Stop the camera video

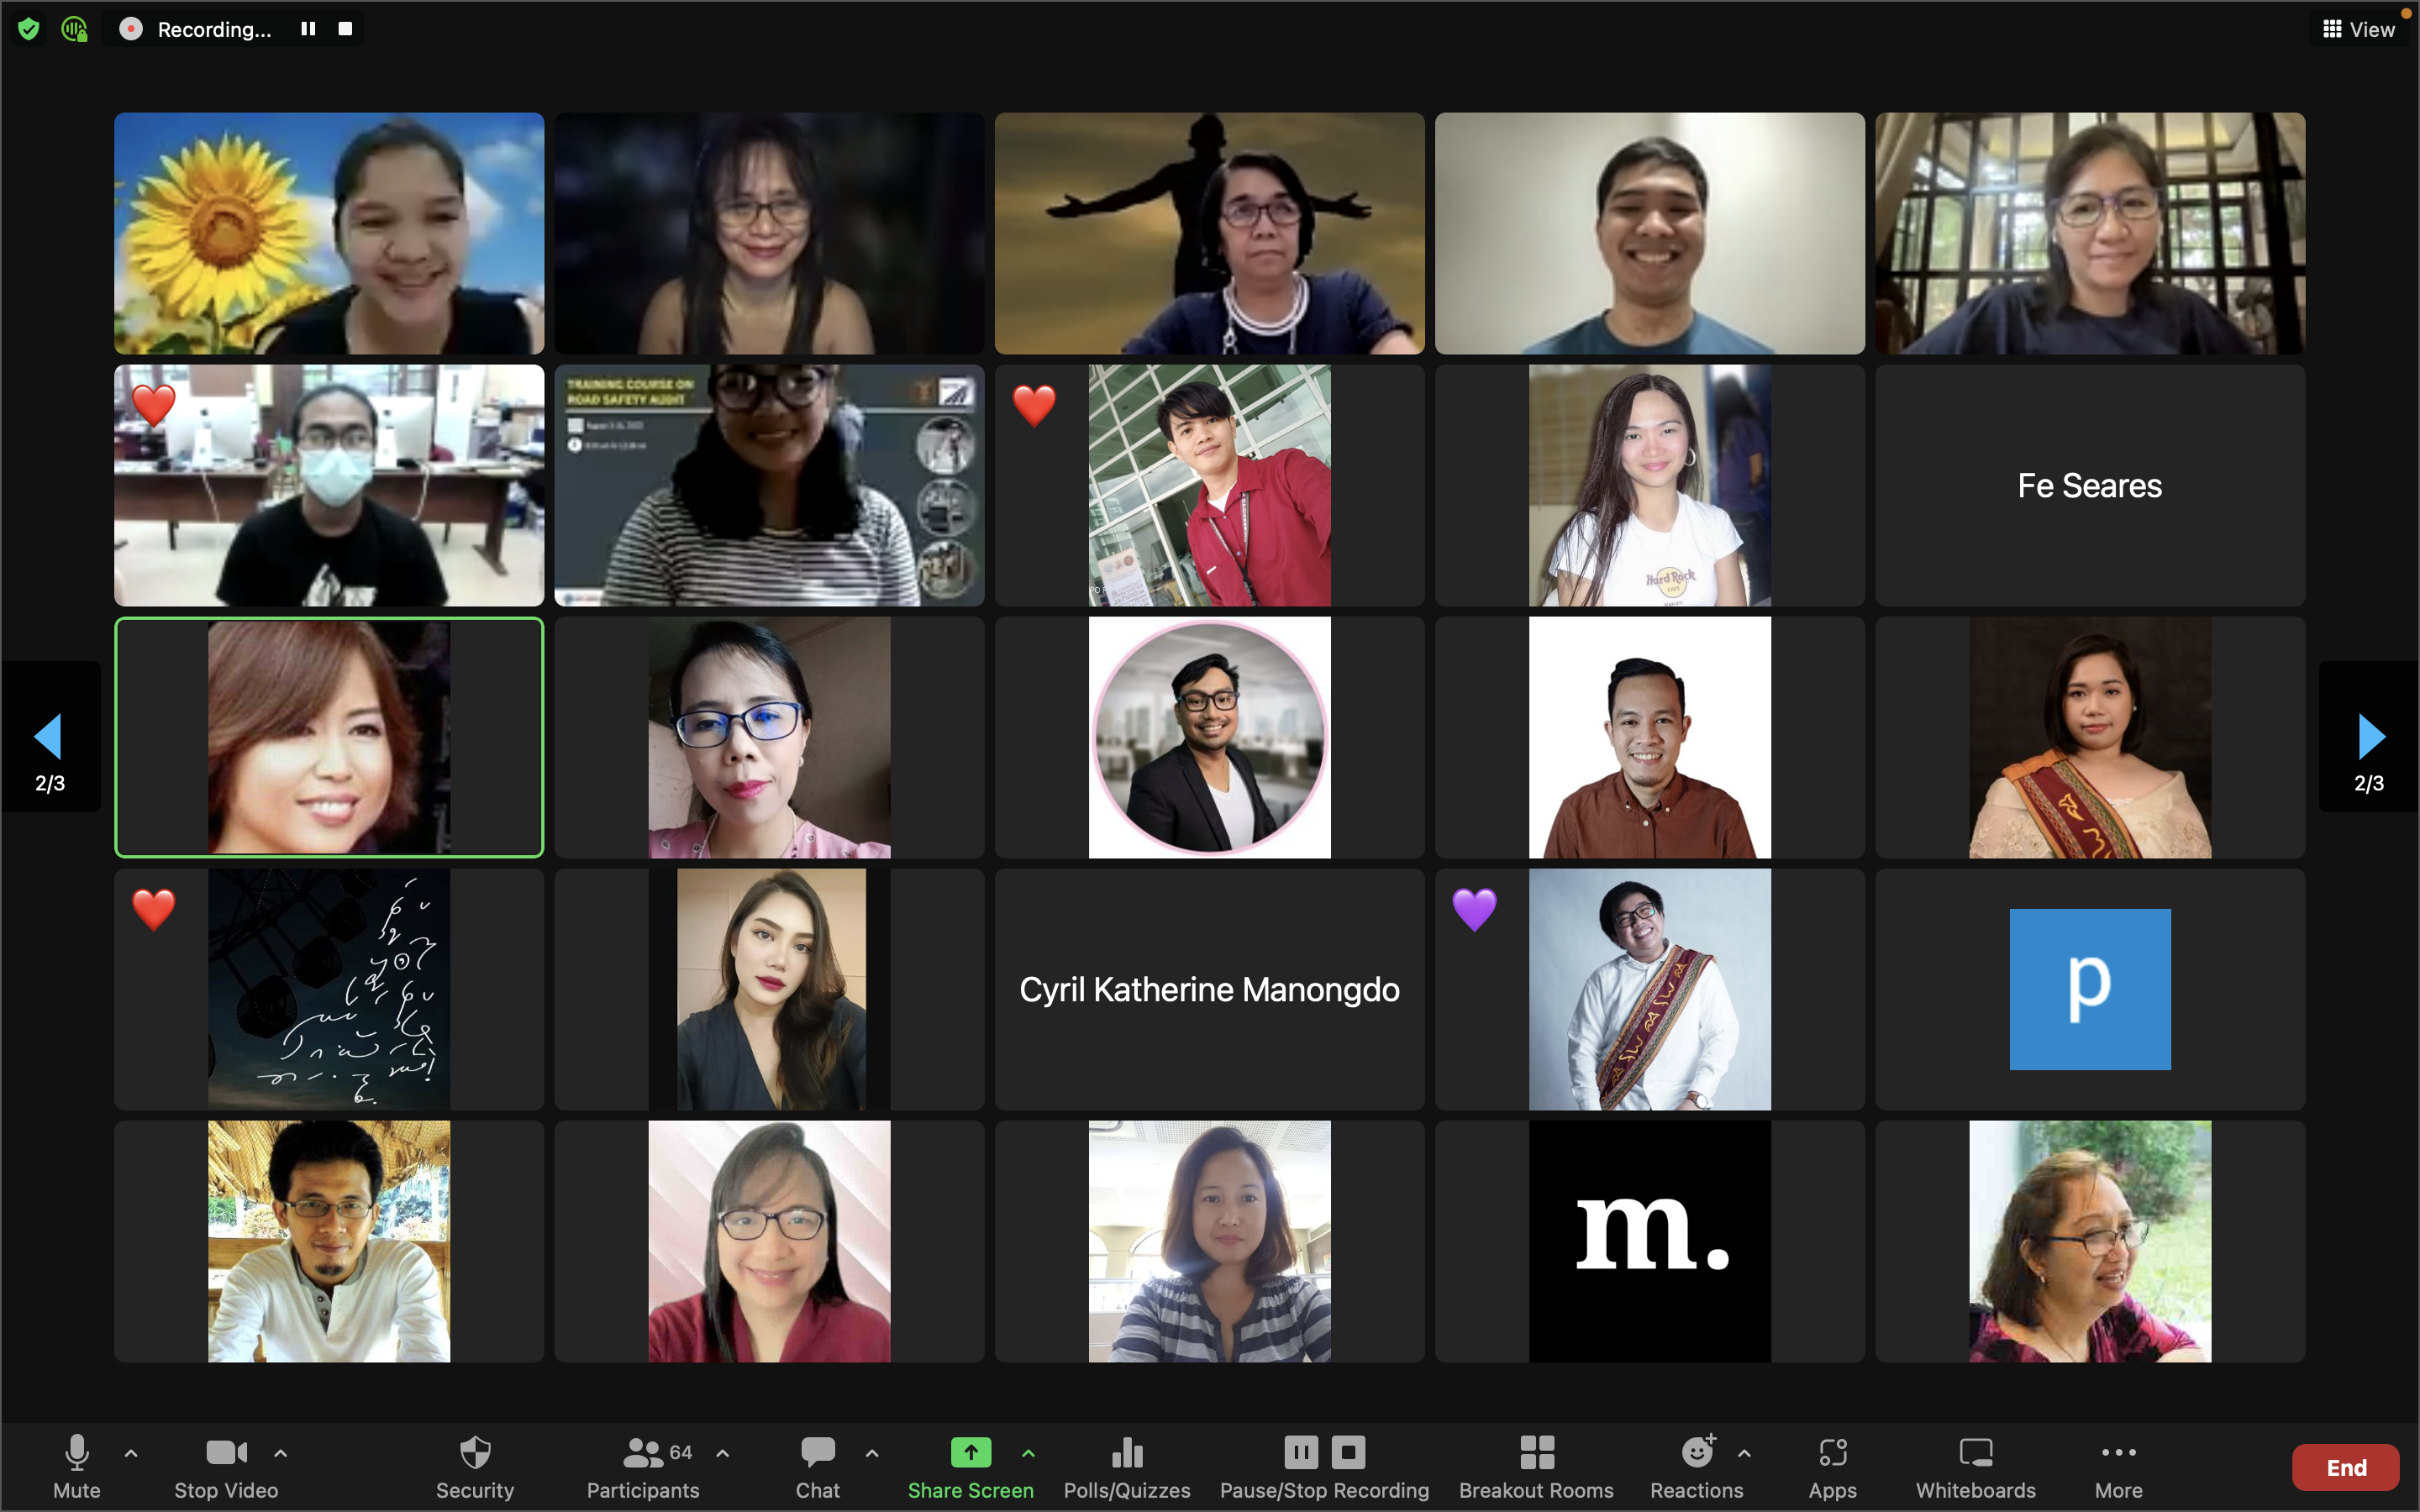coord(226,1466)
